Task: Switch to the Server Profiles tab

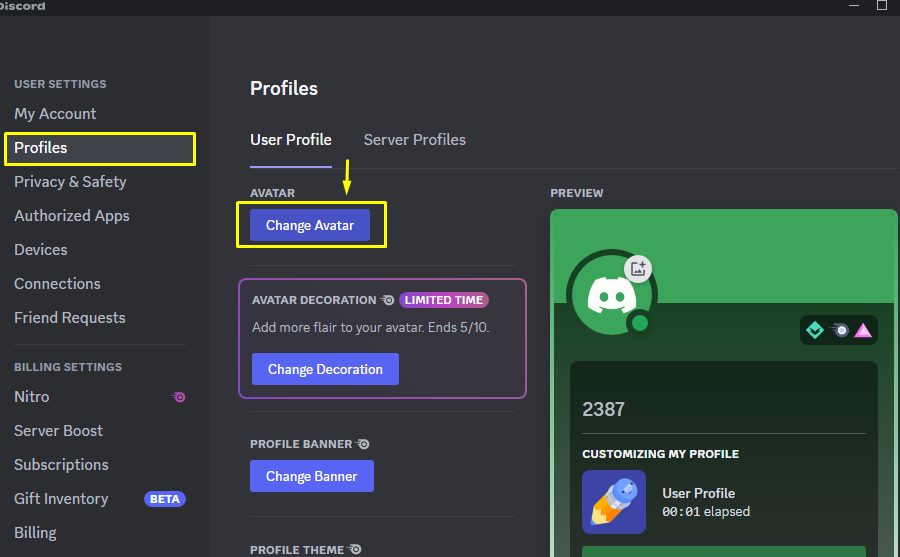Action: pyautogui.click(x=414, y=140)
